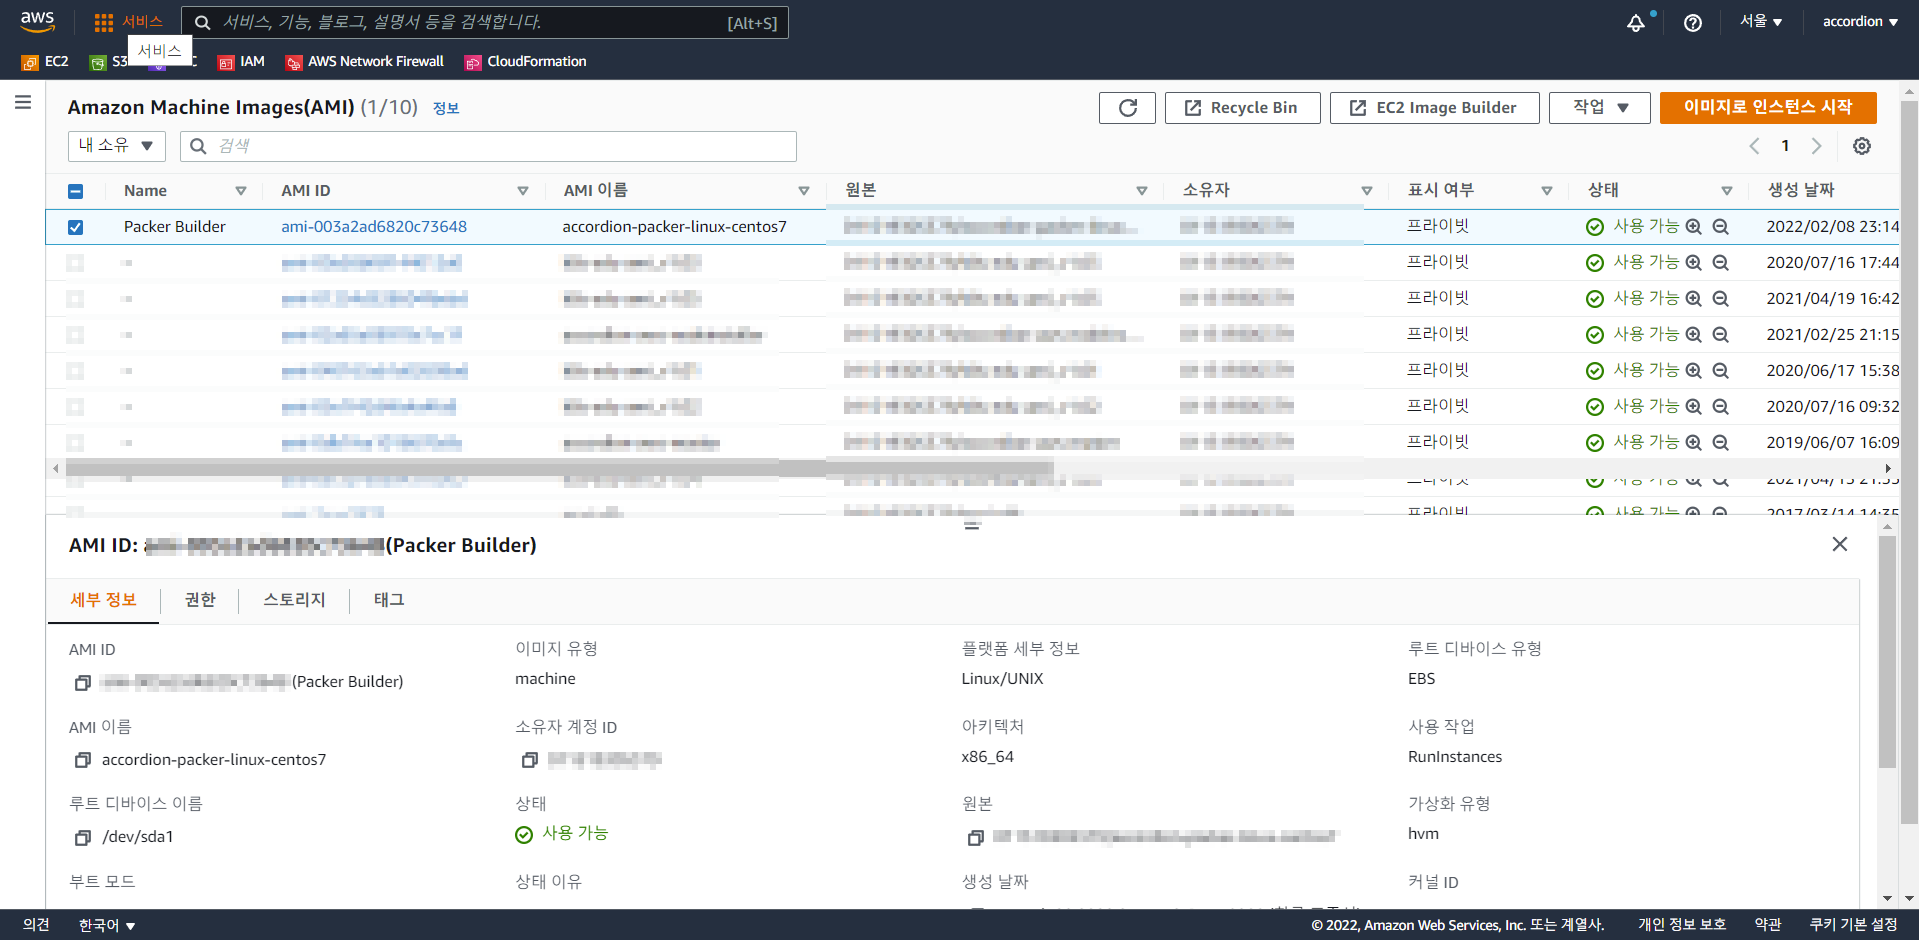Image resolution: width=1919 pixels, height=940 pixels.
Task: Grab the split panel resize handle
Action: tap(972, 525)
